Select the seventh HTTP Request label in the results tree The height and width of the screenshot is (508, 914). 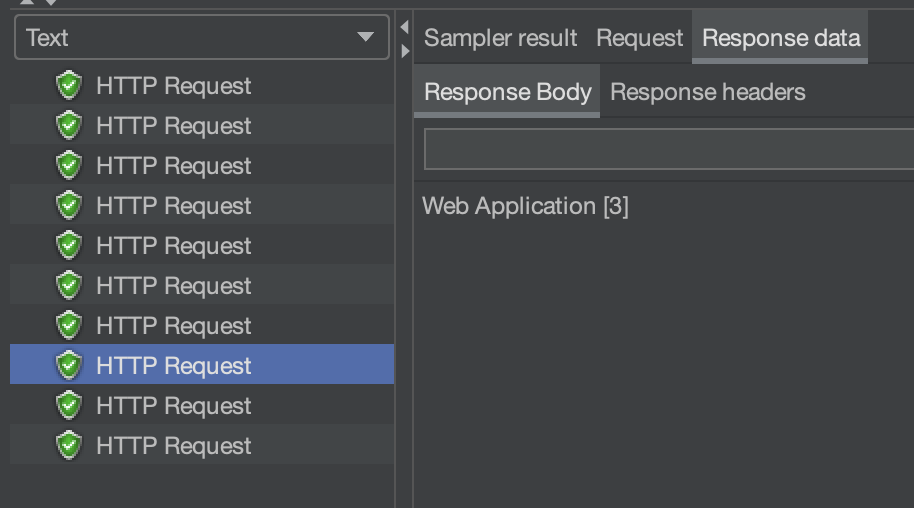[173, 326]
